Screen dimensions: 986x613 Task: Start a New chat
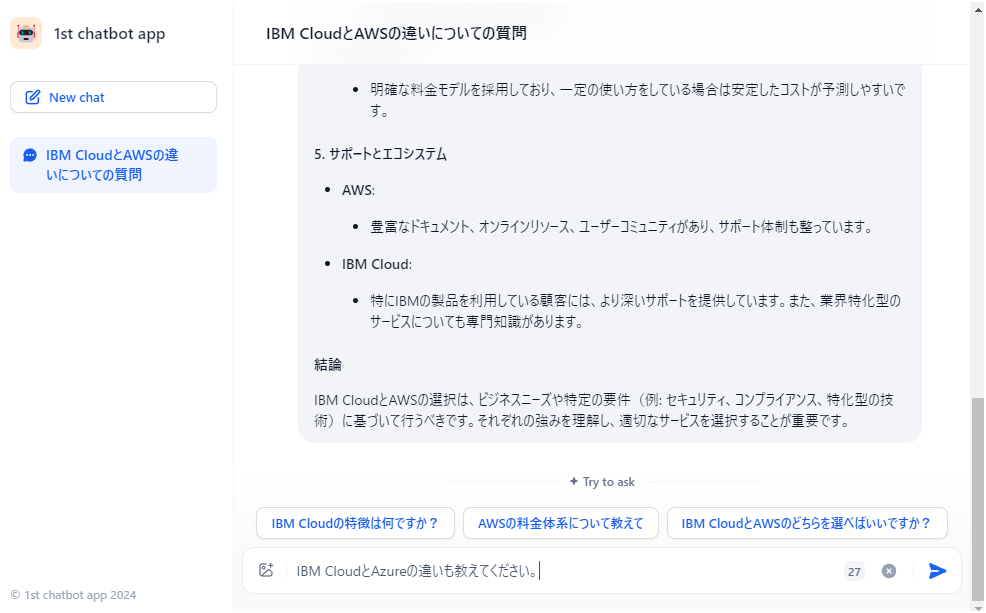pos(113,97)
